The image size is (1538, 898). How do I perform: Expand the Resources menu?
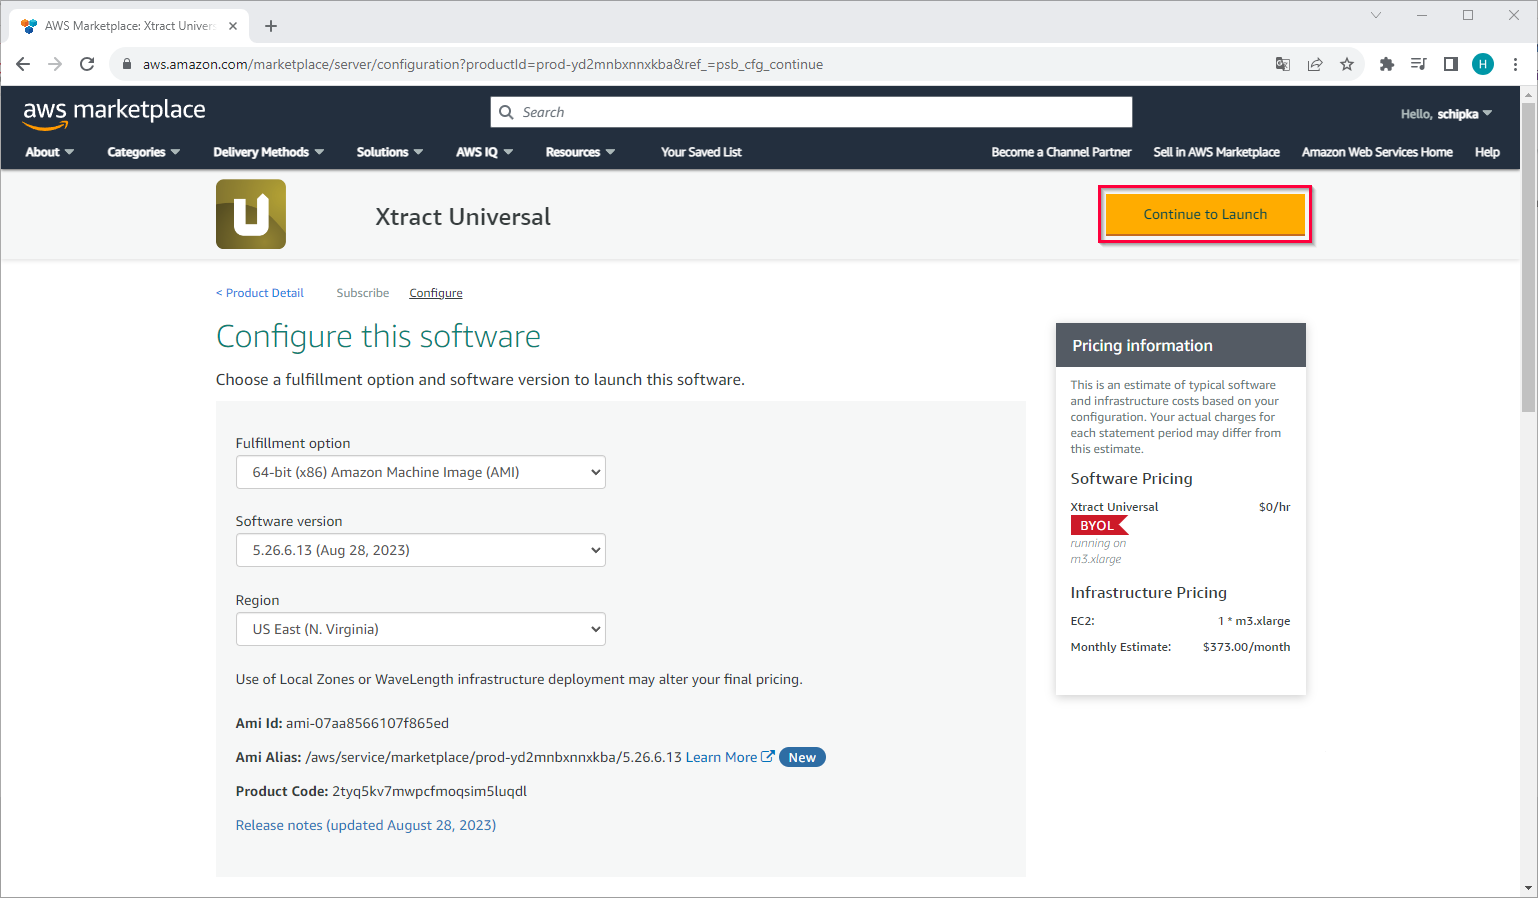point(580,152)
